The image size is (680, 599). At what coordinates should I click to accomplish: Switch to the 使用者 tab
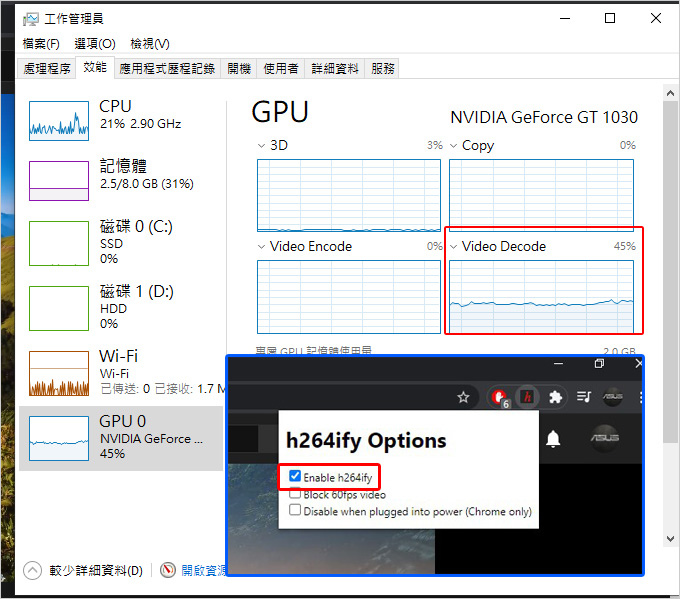281,69
